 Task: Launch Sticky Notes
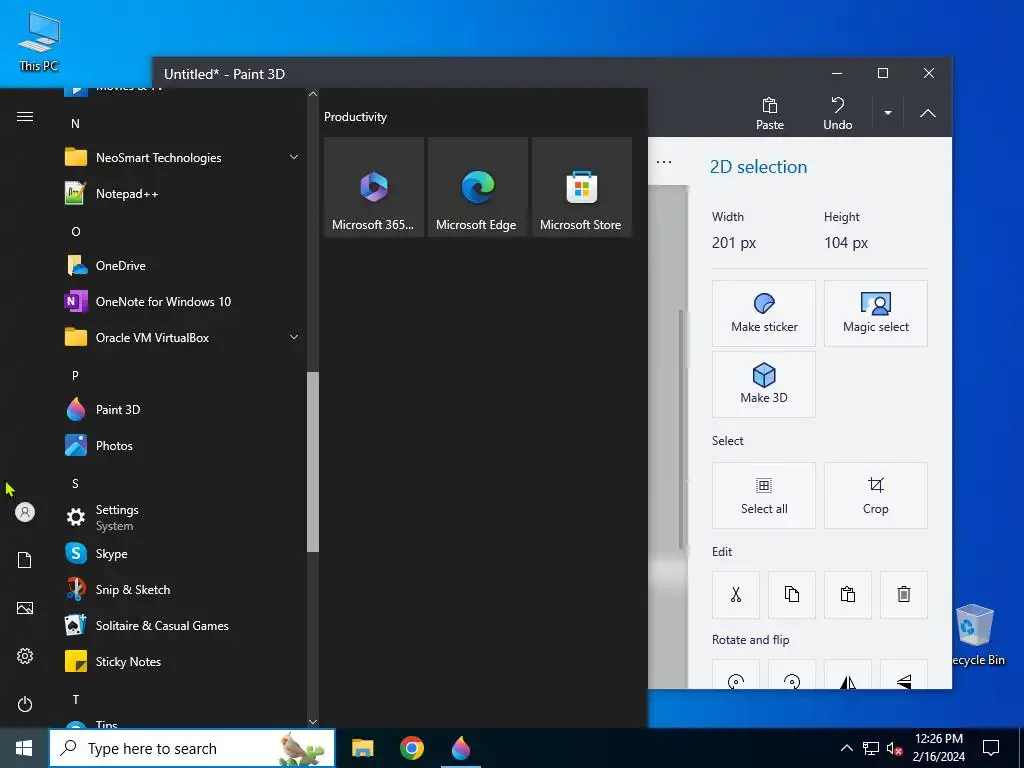tap(183, 662)
